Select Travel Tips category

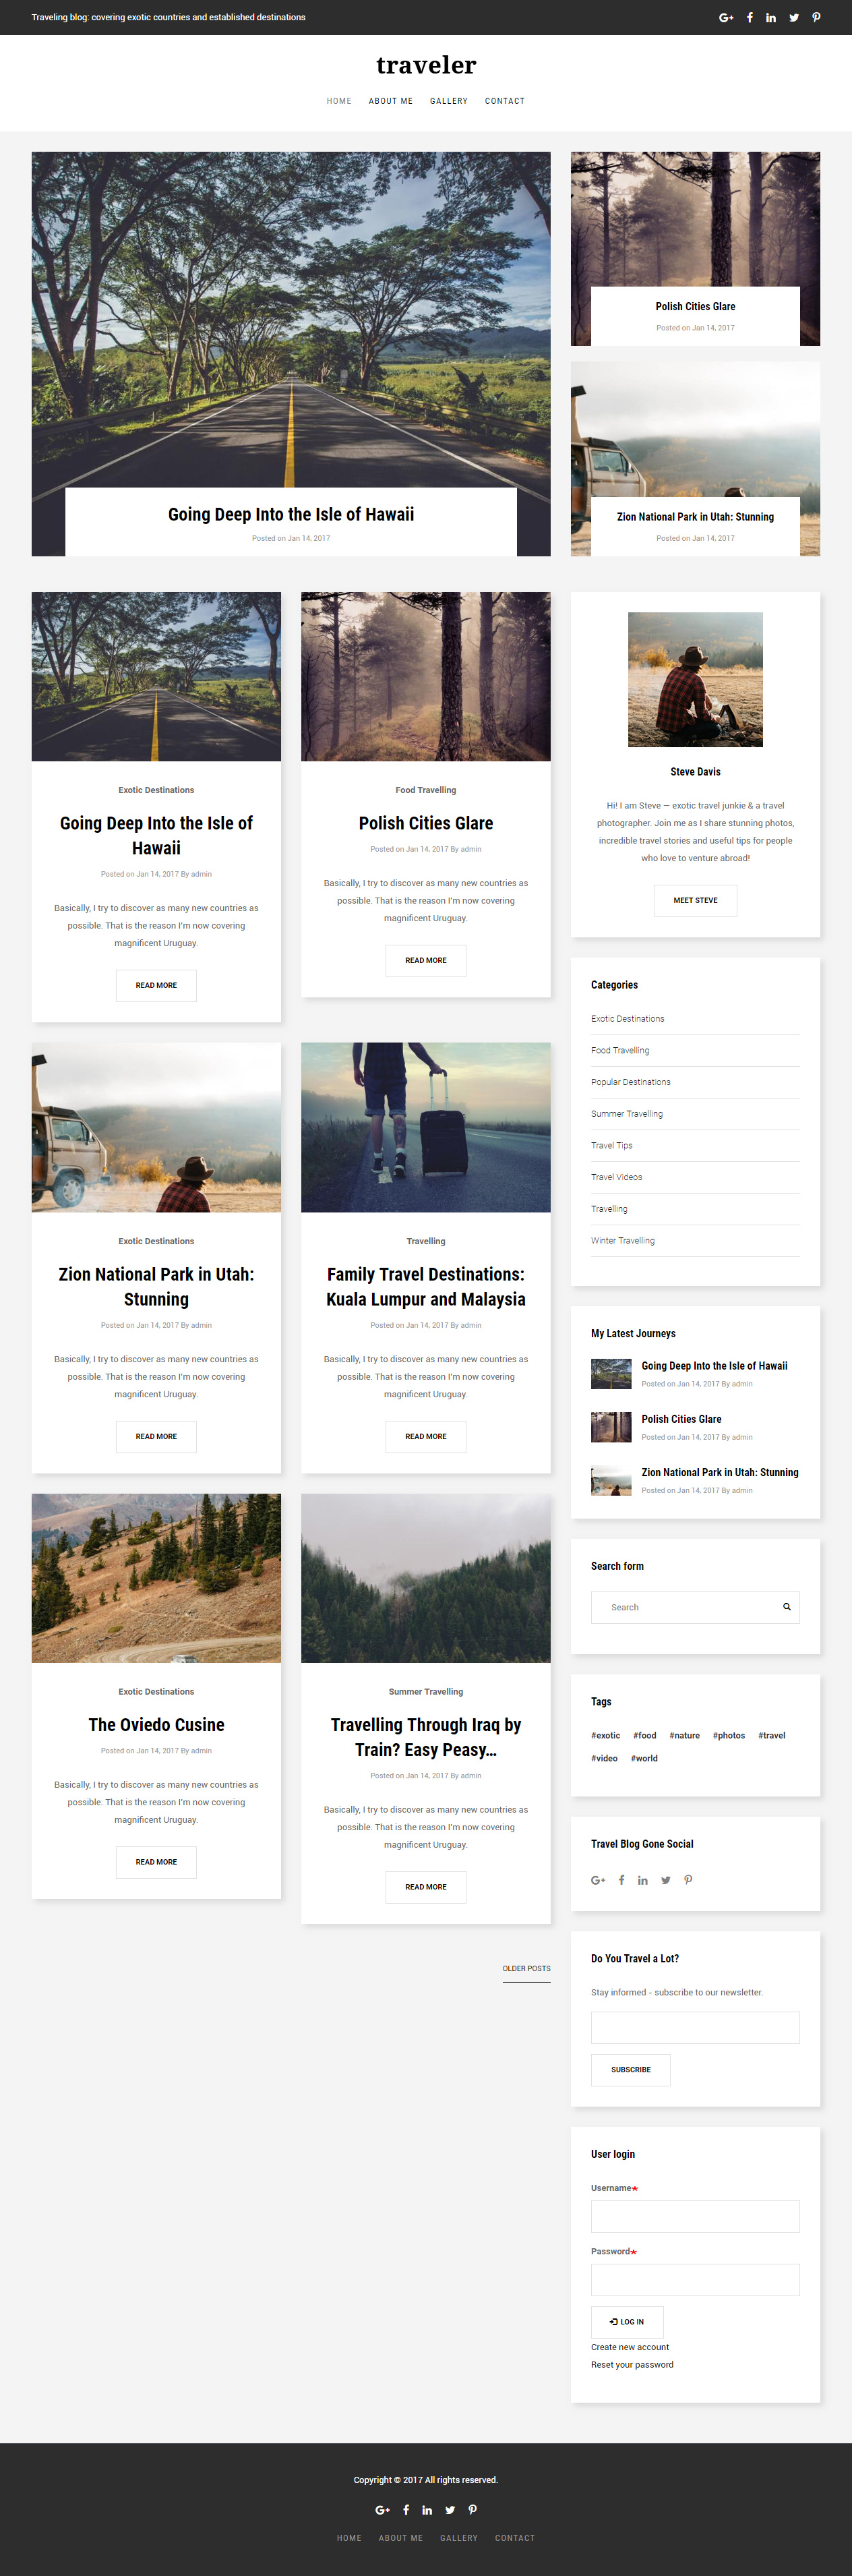[612, 1145]
